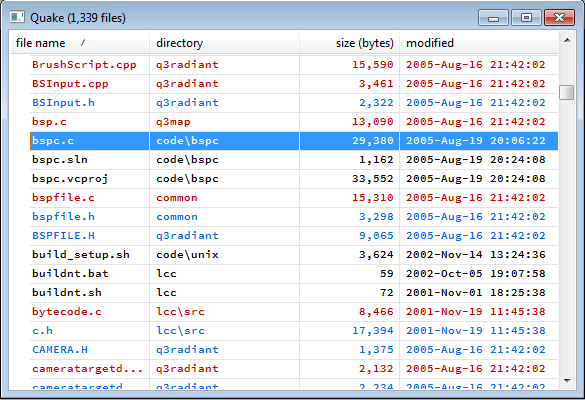The width and height of the screenshot is (585, 400).
Task: Select file bspc.sln
Action: coord(60,160)
